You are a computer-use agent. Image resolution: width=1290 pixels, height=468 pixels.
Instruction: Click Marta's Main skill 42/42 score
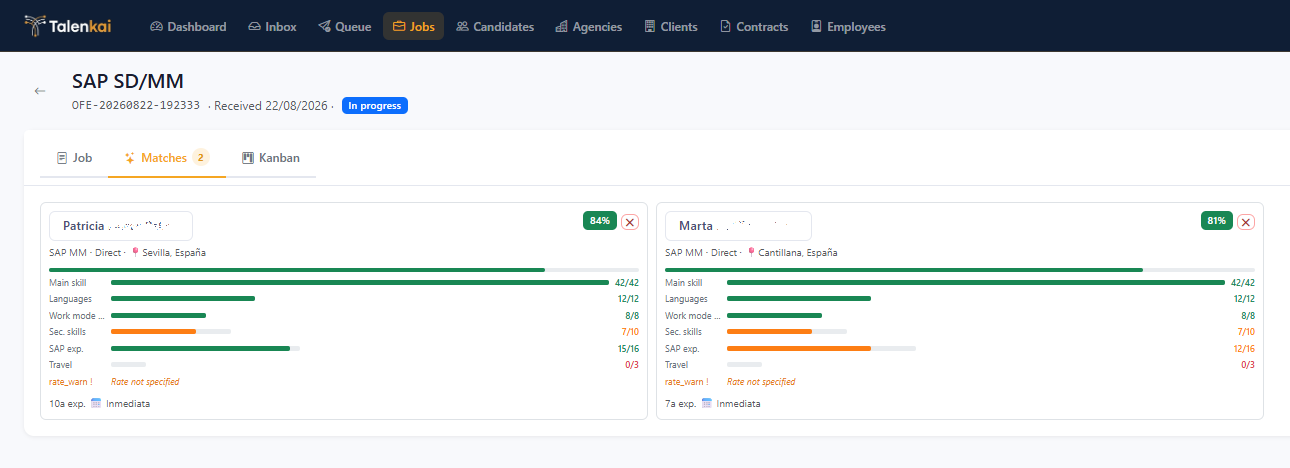[x=1243, y=283]
